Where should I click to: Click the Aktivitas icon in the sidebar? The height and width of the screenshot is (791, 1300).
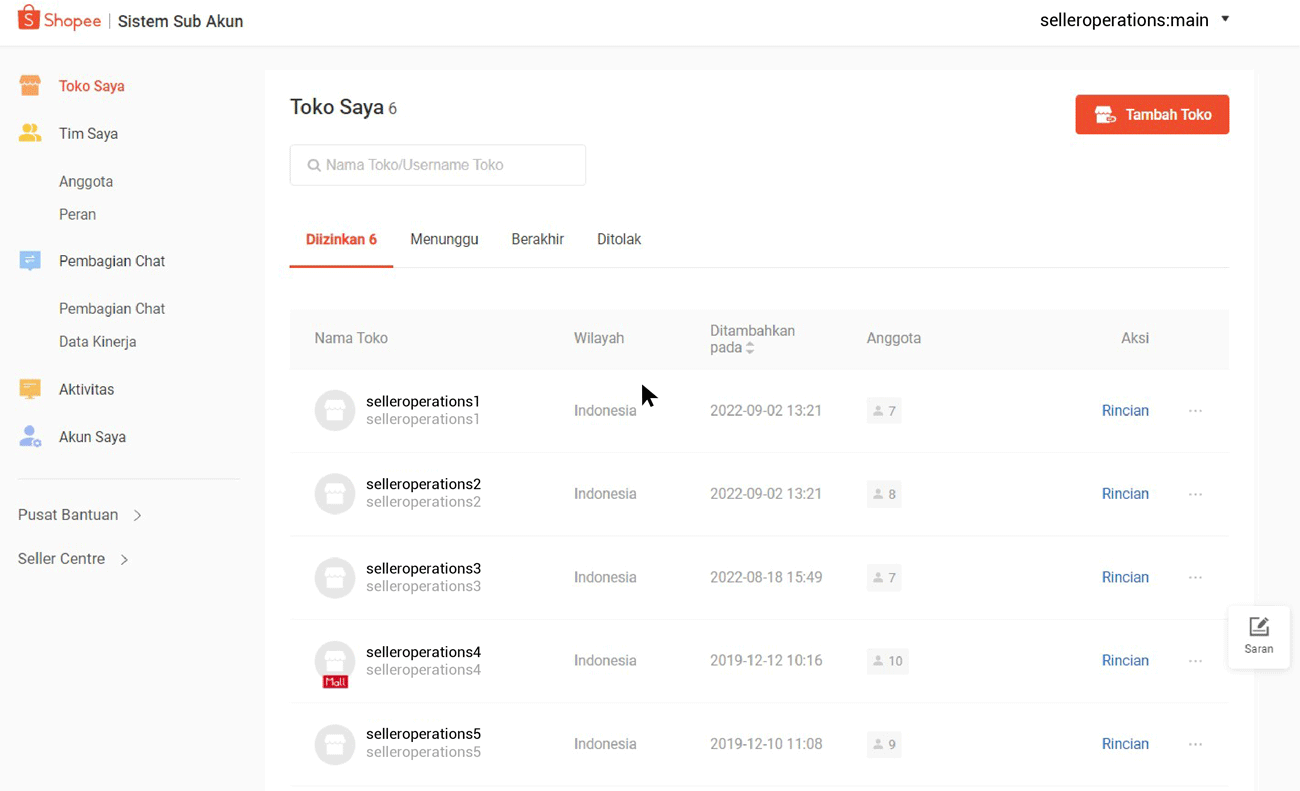pos(30,388)
